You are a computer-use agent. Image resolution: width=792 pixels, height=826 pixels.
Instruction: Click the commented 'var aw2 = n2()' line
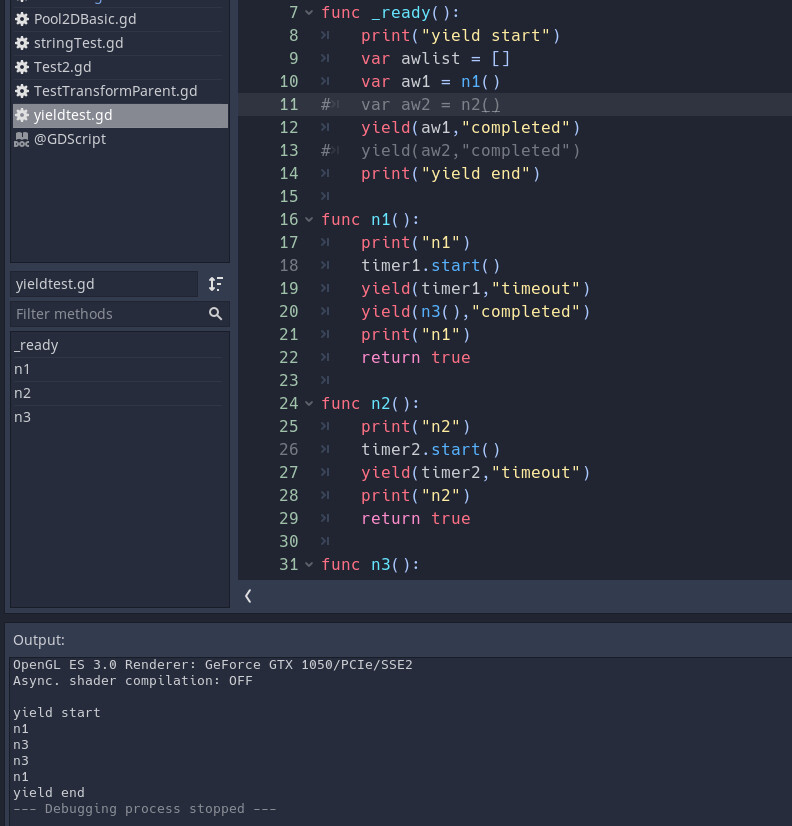tap(431, 105)
